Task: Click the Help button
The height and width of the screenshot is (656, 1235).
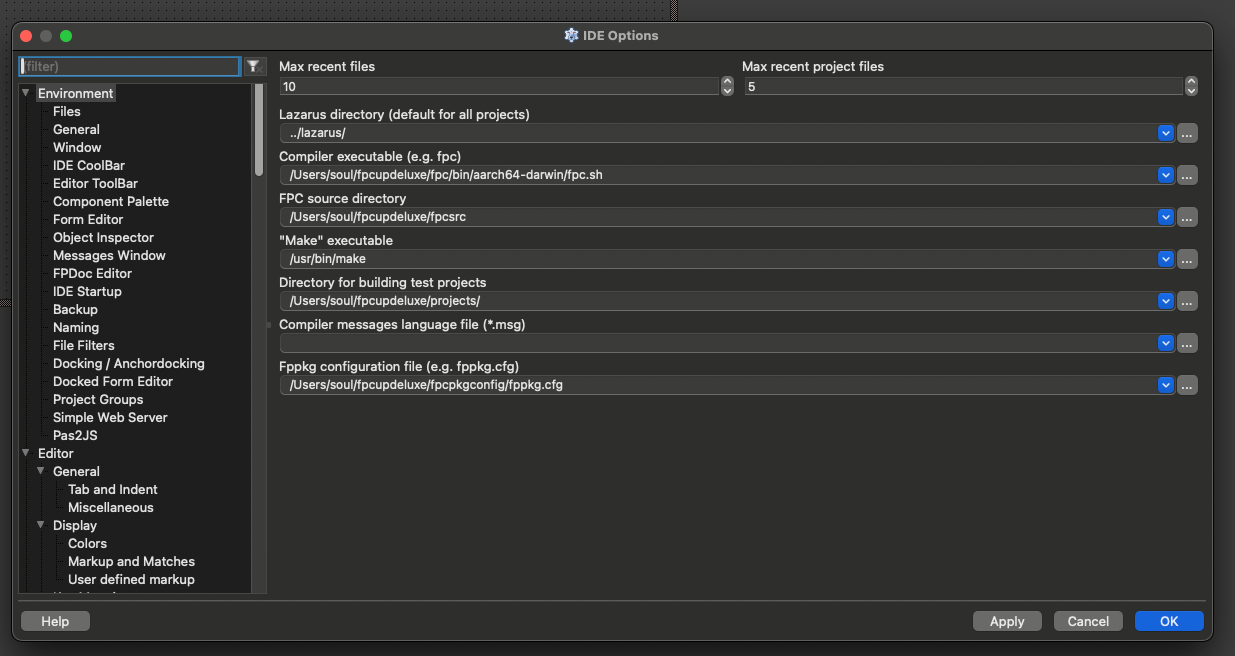Action: [55, 621]
